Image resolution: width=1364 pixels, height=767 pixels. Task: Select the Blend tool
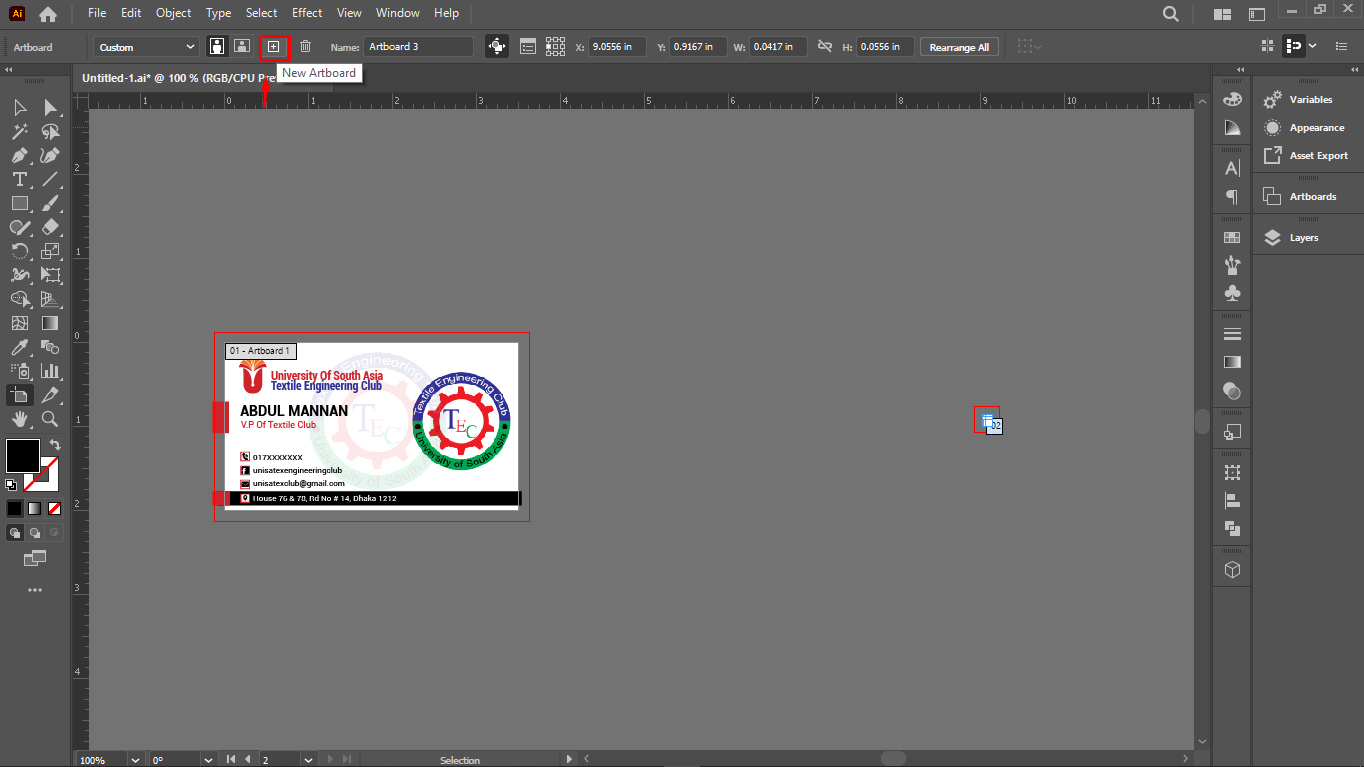pyautogui.click(x=50, y=347)
